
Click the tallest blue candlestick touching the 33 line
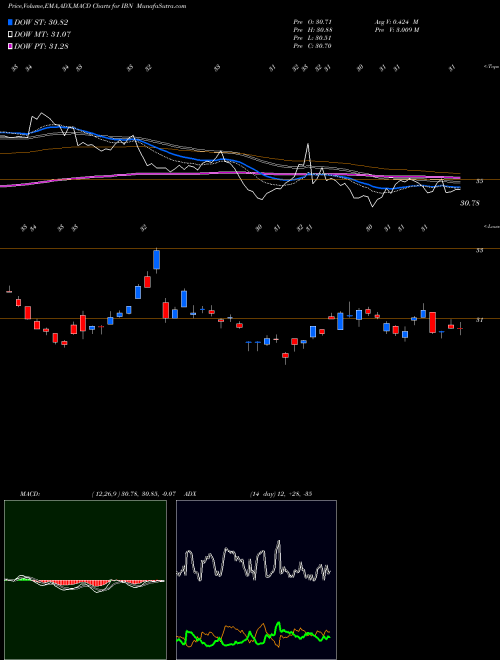click(157, 260)
